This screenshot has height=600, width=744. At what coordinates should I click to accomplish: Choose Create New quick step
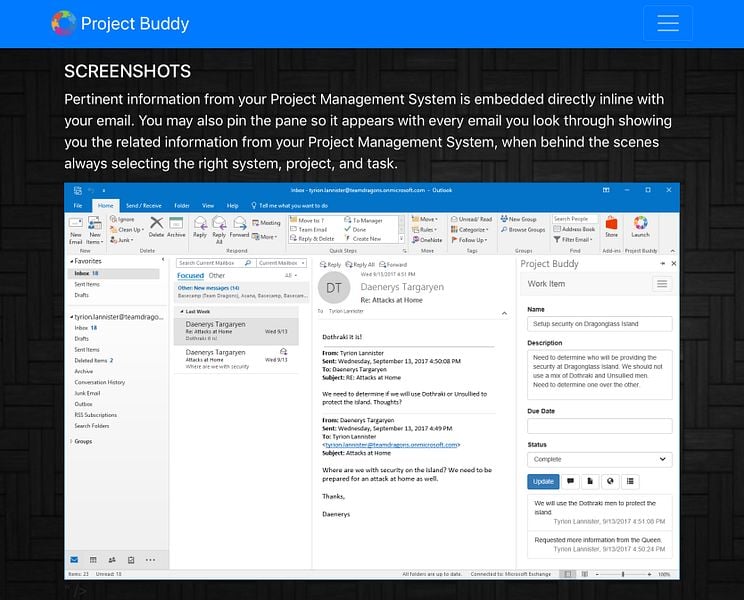coord(363,239)
